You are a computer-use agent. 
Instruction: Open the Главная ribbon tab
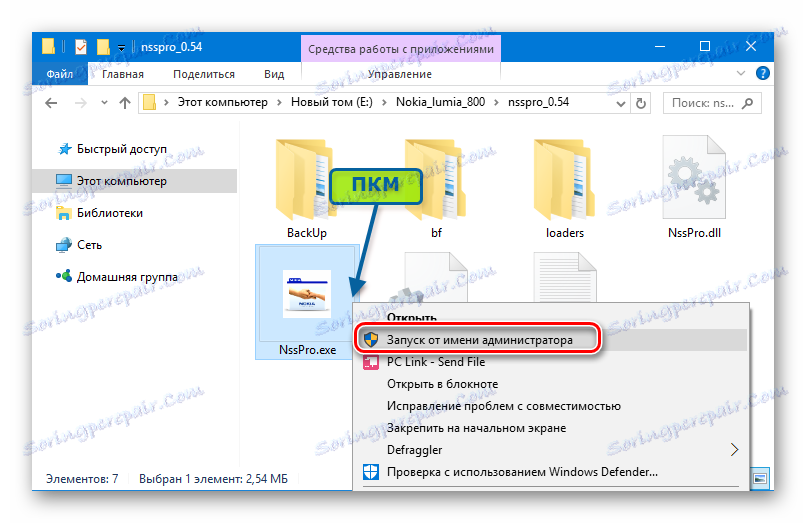[x=123, y=74]
